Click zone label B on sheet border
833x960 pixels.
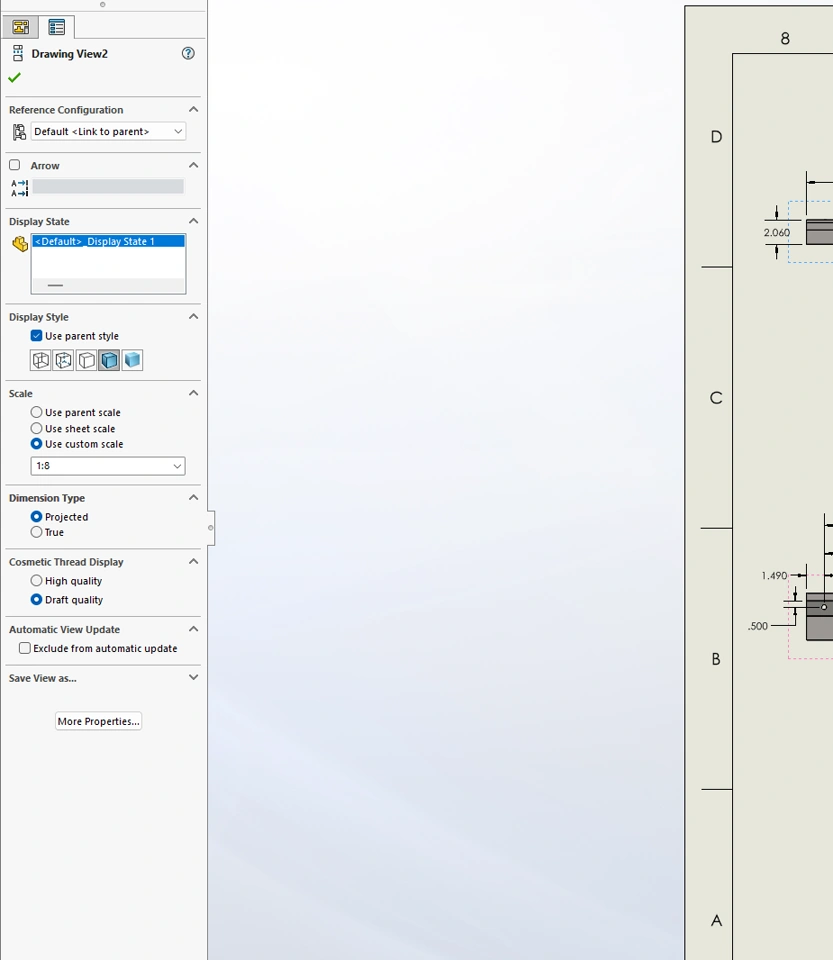coord(716,659)
